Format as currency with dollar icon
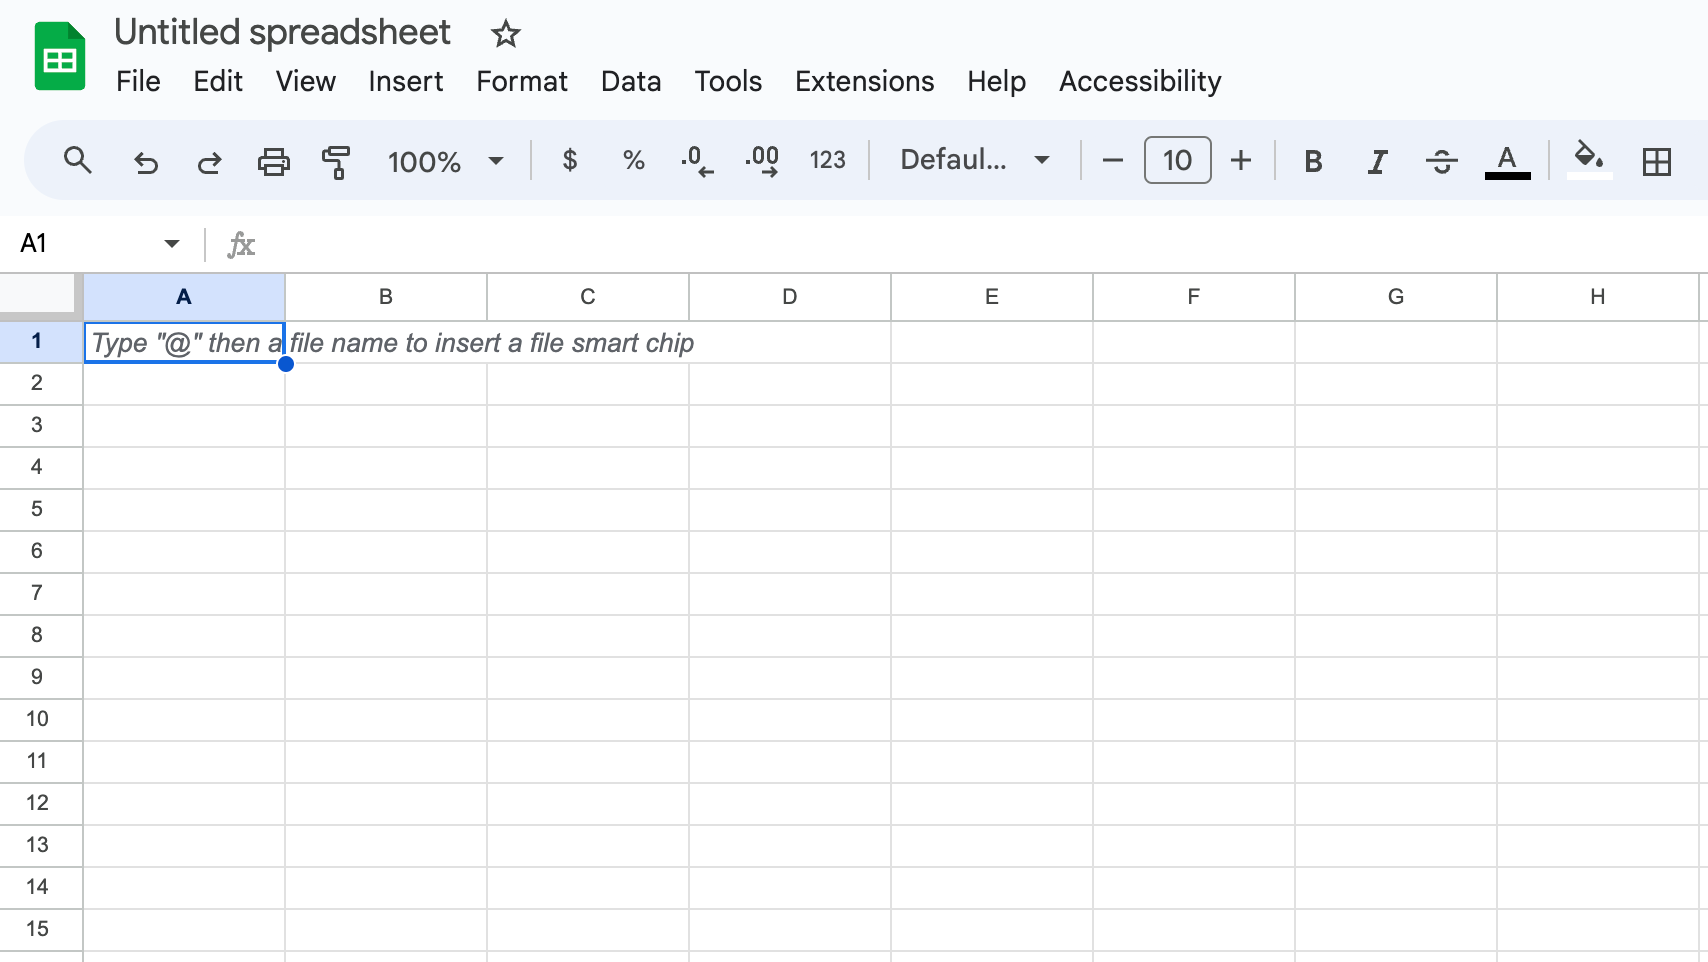Image resolution: width=1708 pixels, height=962 pixels. 570,160
